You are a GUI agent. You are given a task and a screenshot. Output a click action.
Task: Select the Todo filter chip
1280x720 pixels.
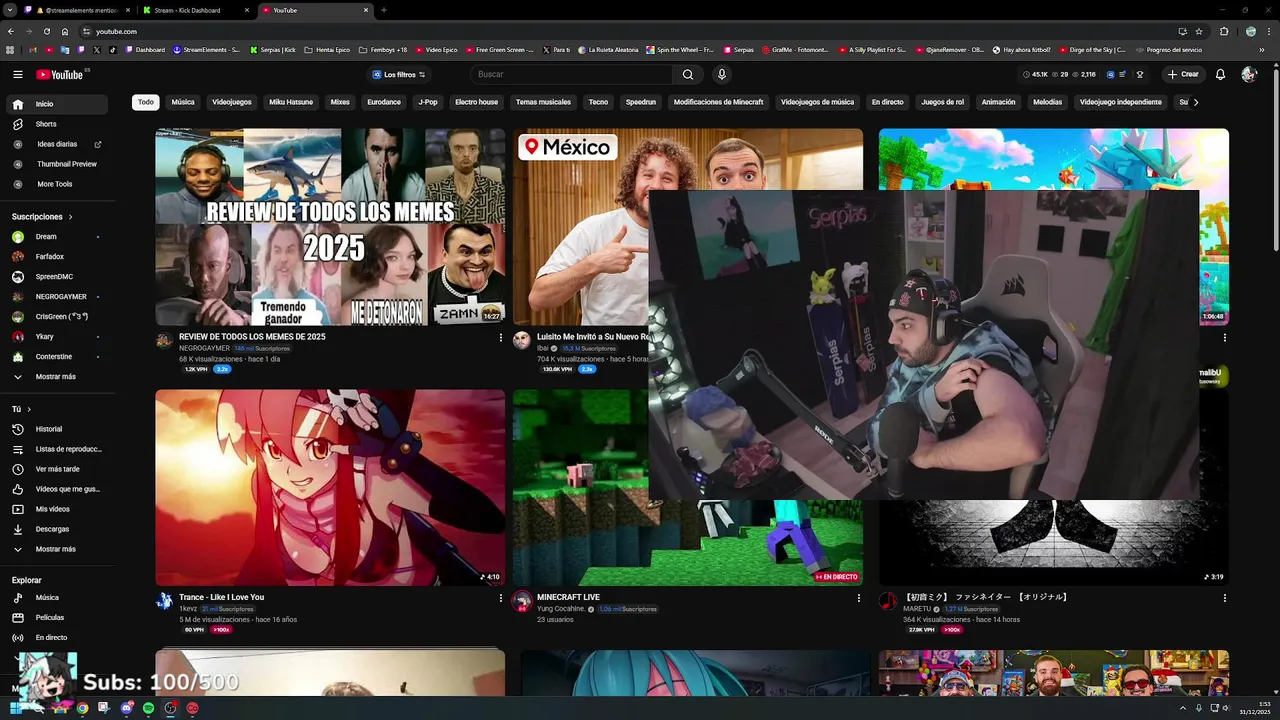point(146,102)
